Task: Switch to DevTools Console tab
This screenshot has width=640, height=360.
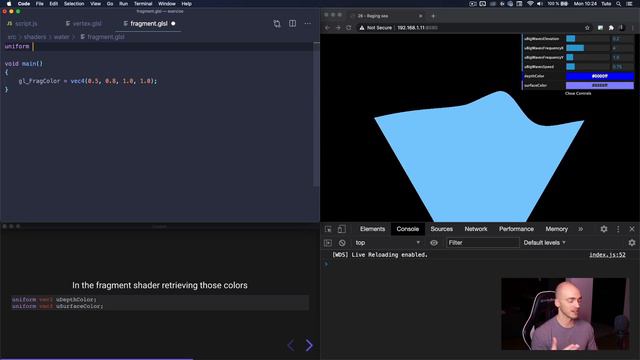Action: pos(407,229)
